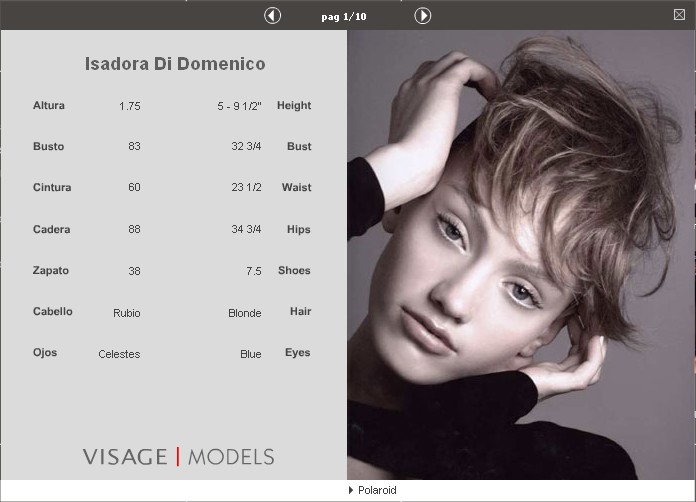The image size is (696, 502).
Task: Click the 'Busto' label
Action: pos(48,146)
